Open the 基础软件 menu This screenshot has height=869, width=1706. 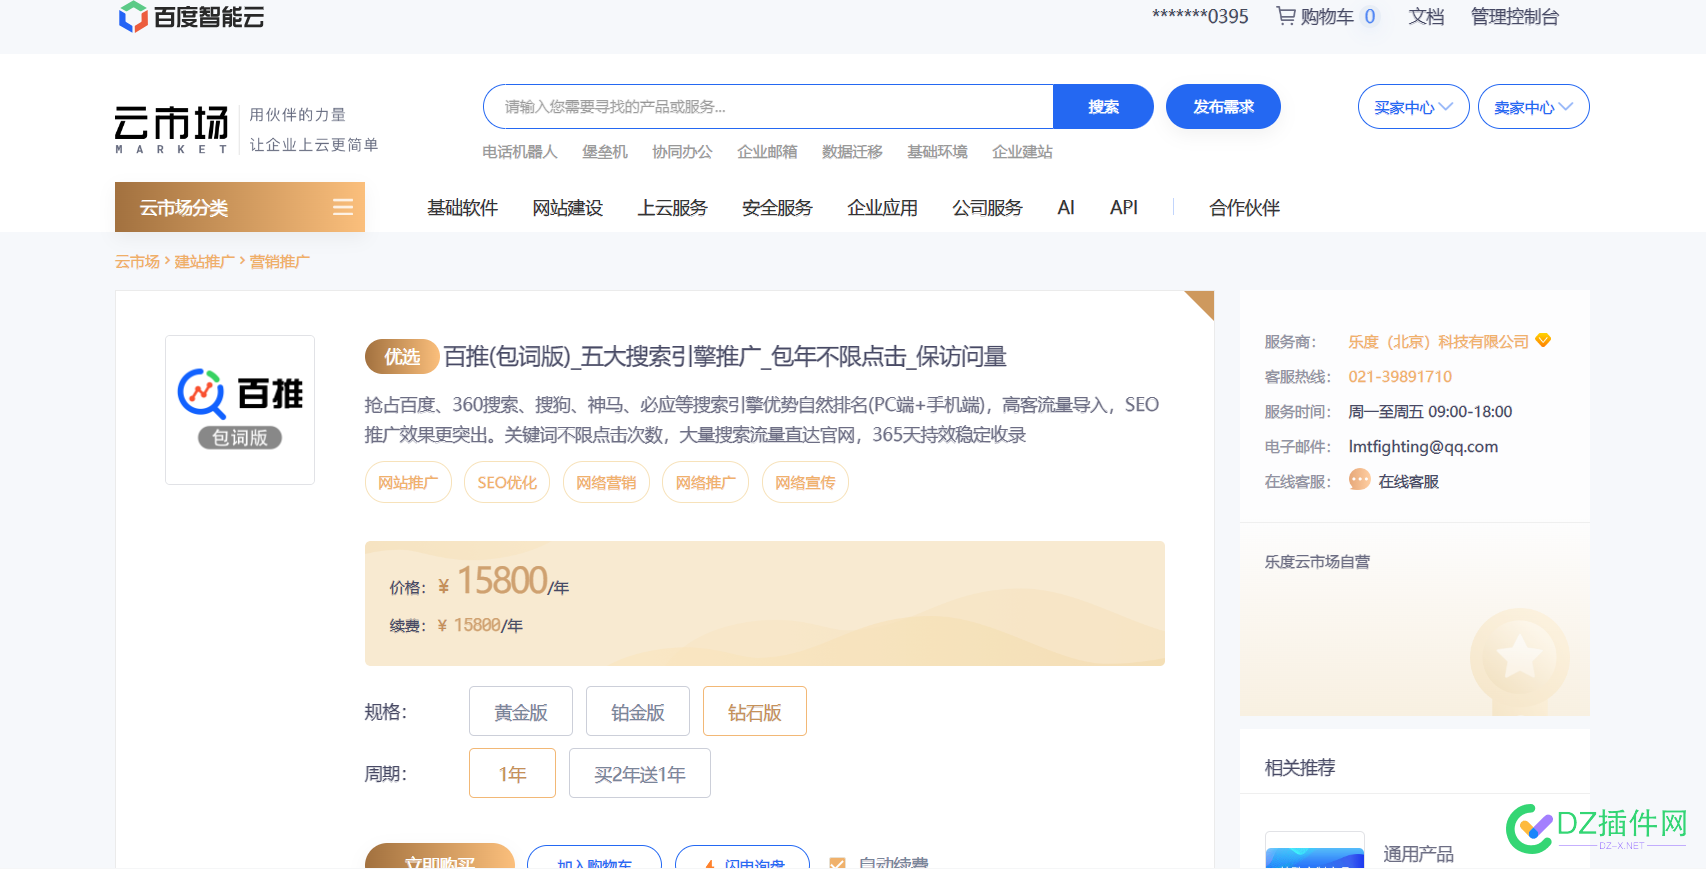point(462,207)
